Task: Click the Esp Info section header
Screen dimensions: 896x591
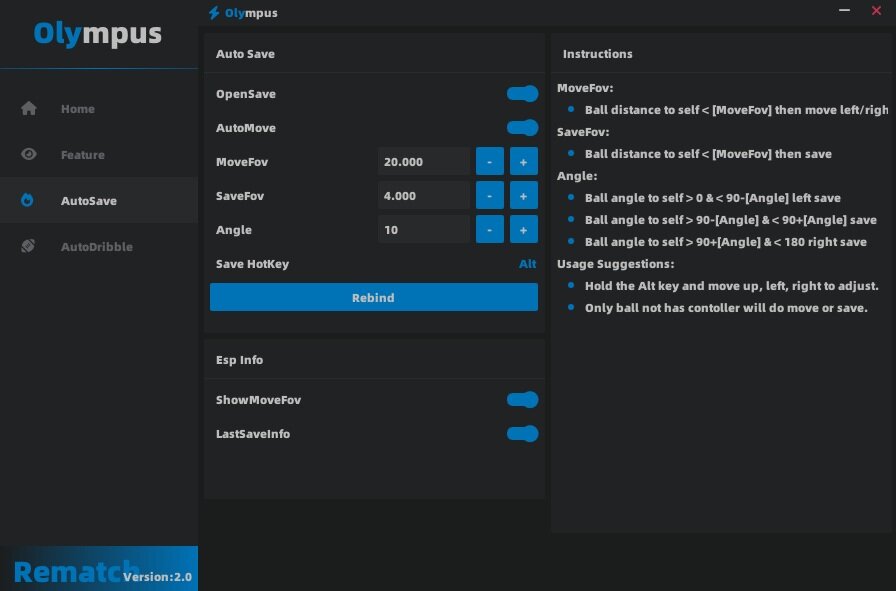Action: [239, 360]
